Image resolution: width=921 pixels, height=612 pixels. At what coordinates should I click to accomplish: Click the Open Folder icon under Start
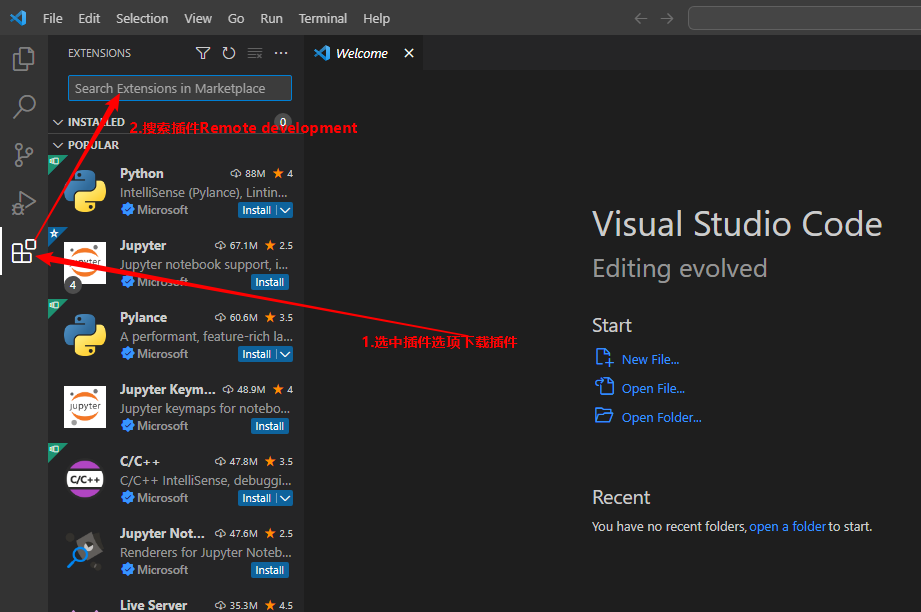pyautogui.click(x=604, y=415)
